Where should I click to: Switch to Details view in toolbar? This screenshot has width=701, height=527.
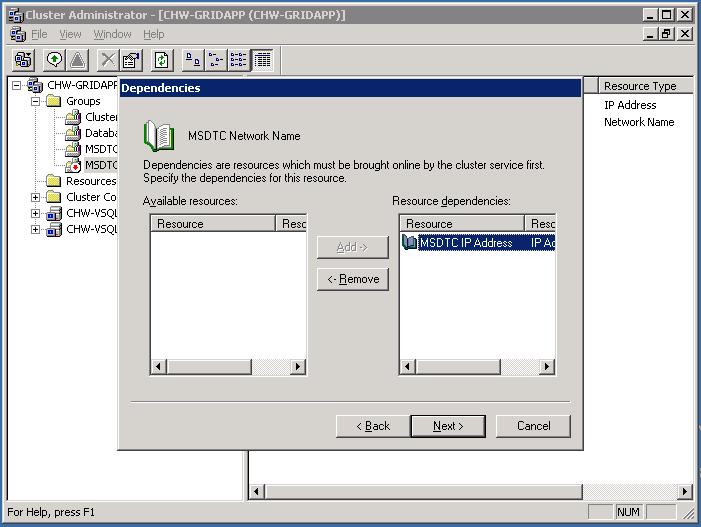(262, 60)
